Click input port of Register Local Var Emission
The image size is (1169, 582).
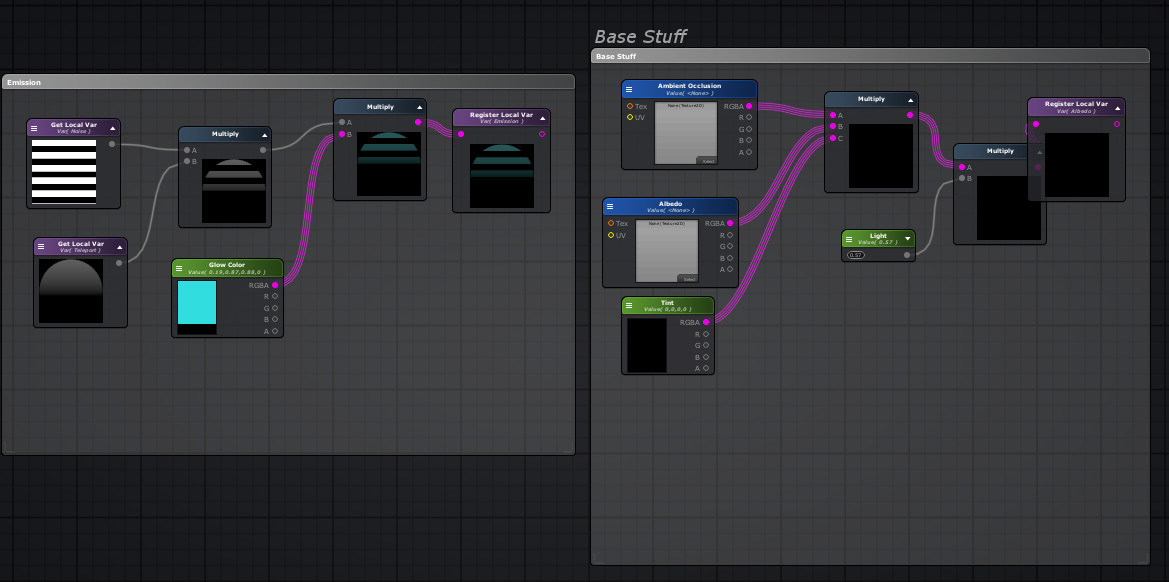461,134
